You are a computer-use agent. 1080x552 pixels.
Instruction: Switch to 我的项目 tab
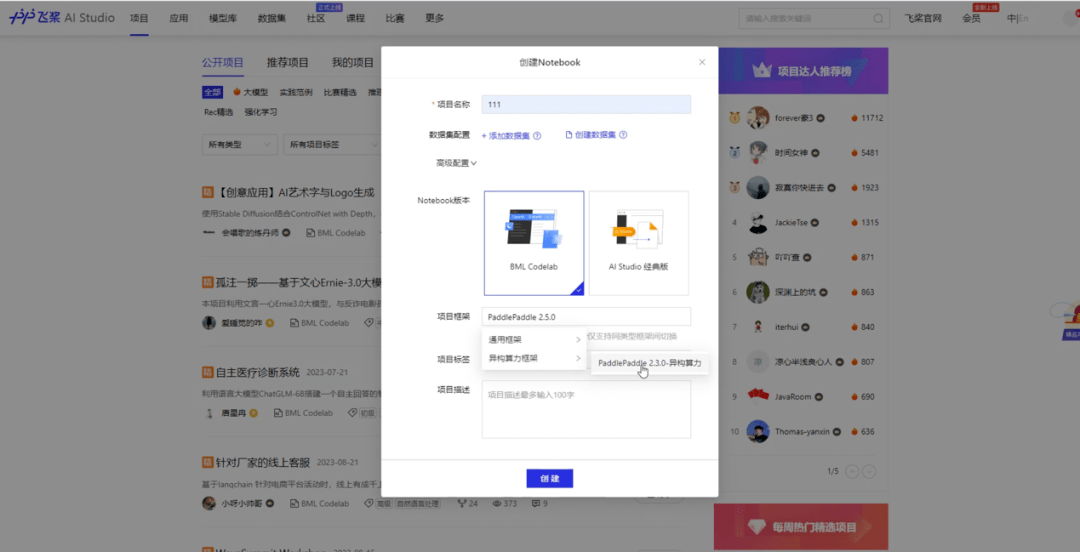coord(353,62)
